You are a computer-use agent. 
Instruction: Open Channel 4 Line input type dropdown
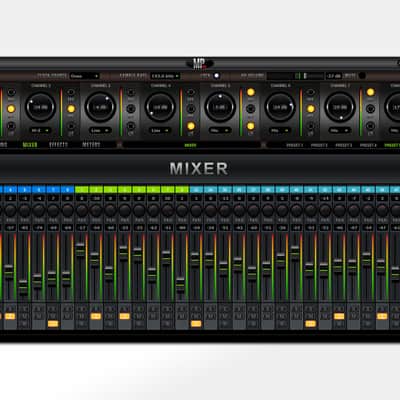160,130
